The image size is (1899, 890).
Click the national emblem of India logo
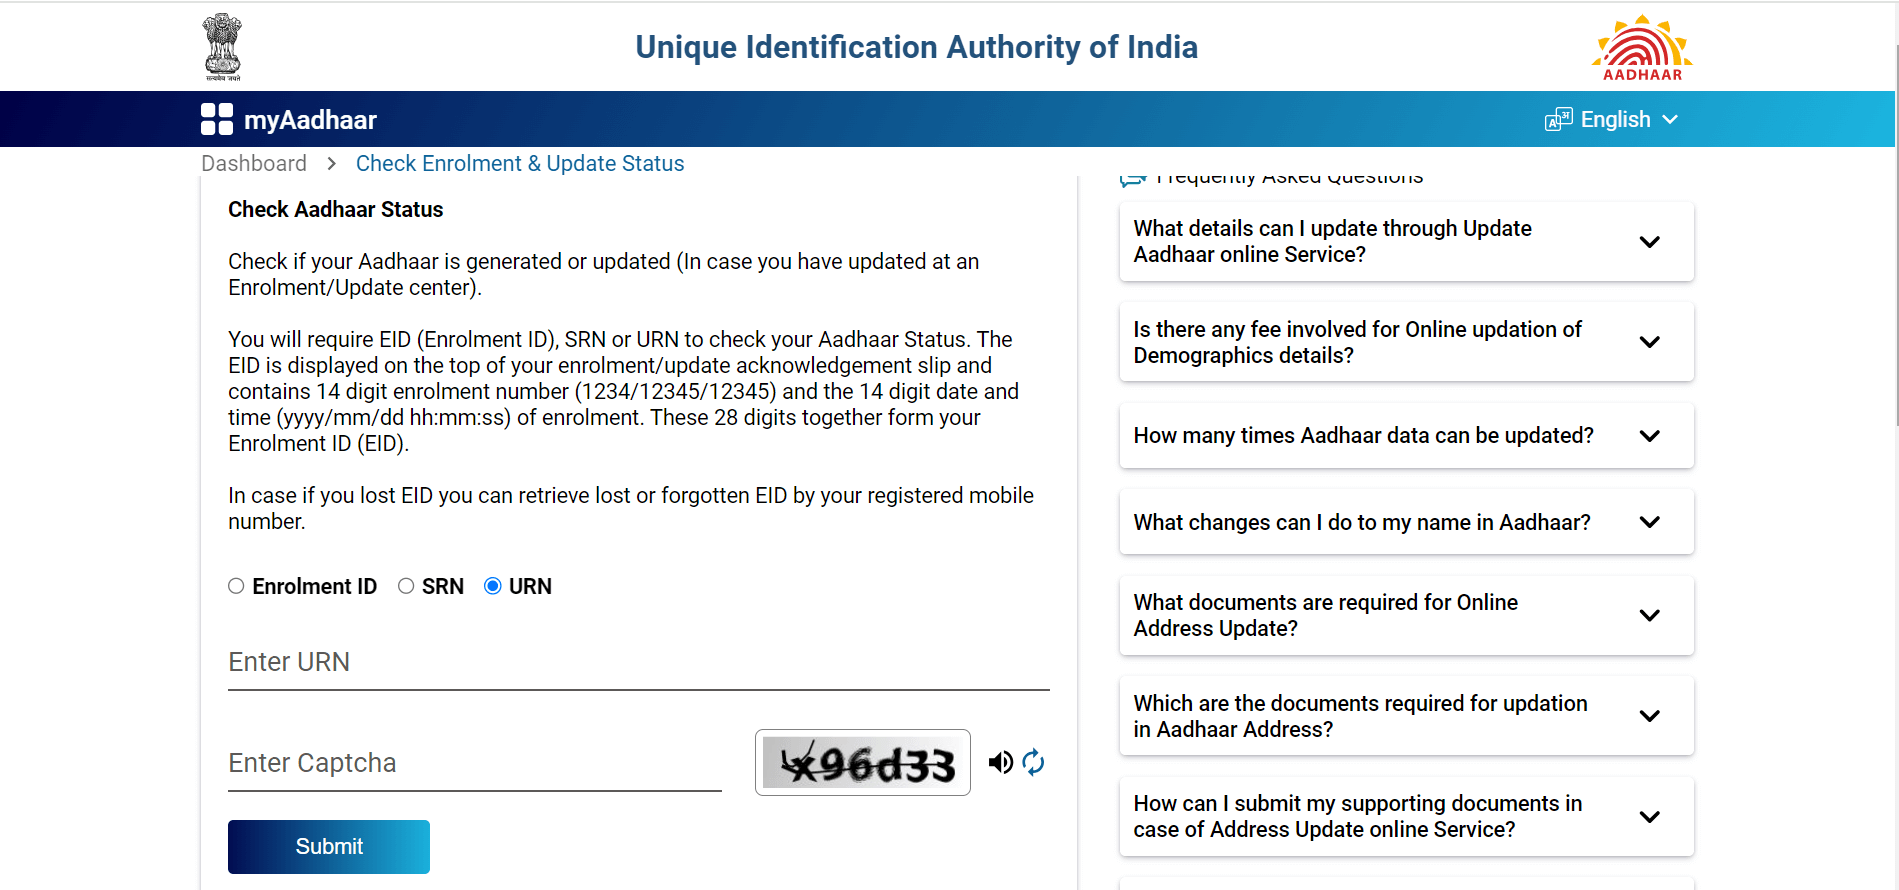[221, 46]
